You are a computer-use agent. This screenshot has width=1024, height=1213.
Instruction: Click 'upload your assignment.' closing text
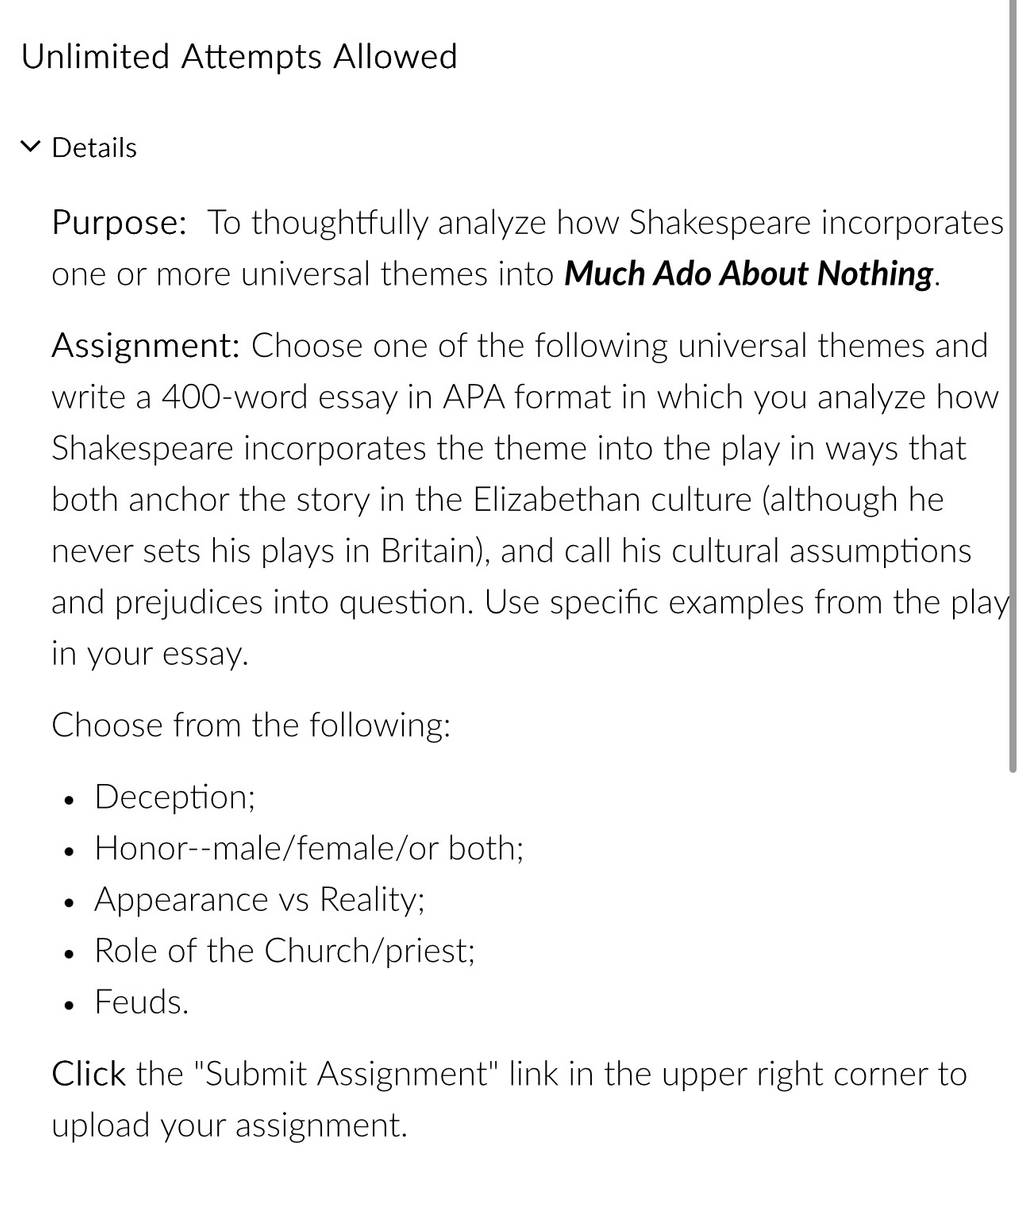[230, 1126]
